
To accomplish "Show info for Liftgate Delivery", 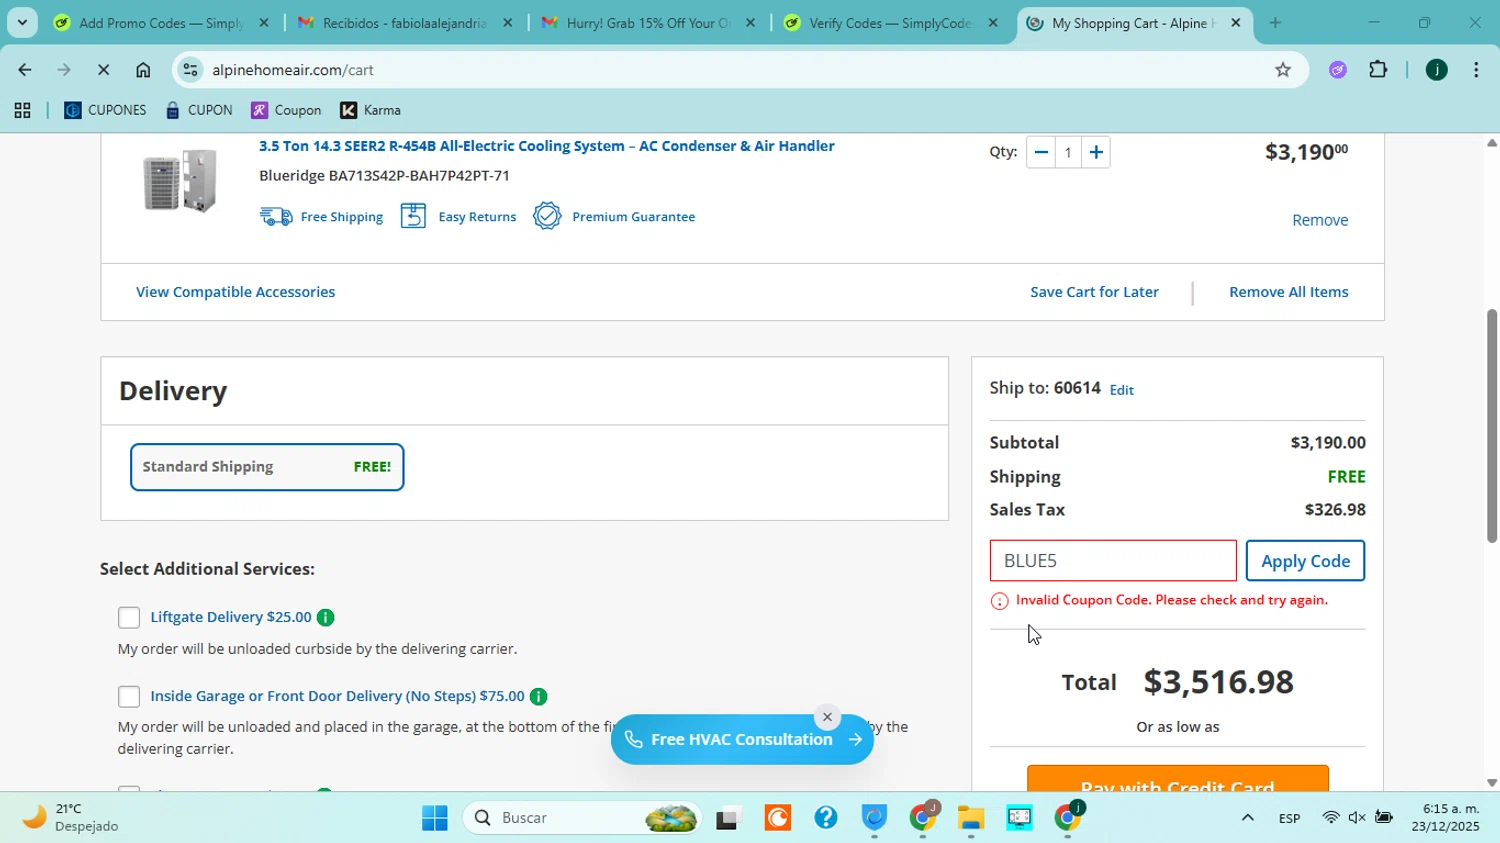I will coord(325,618).
